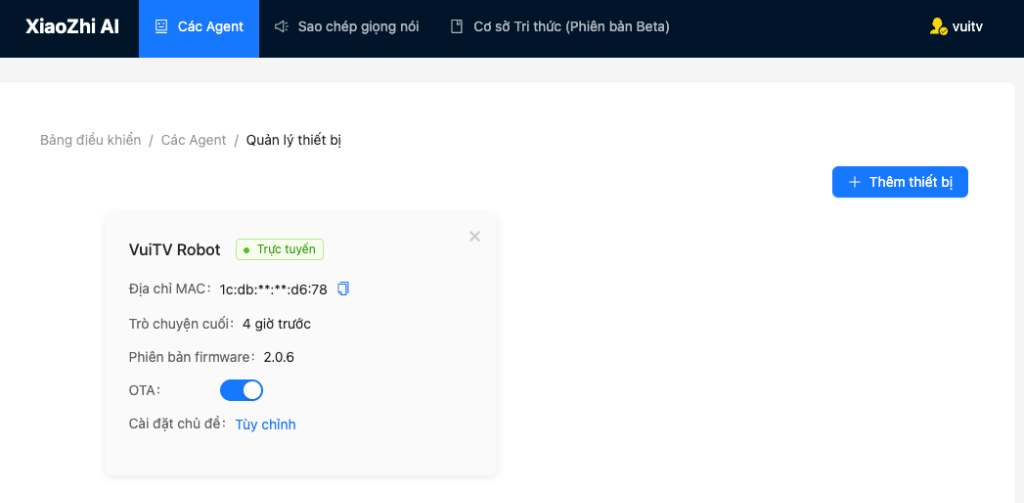Image resolution: width=1024 pixels, height=503 pixels.
Task: Click the speaker icon for Sao chép giọng nói
Action: tap(282, 27)
